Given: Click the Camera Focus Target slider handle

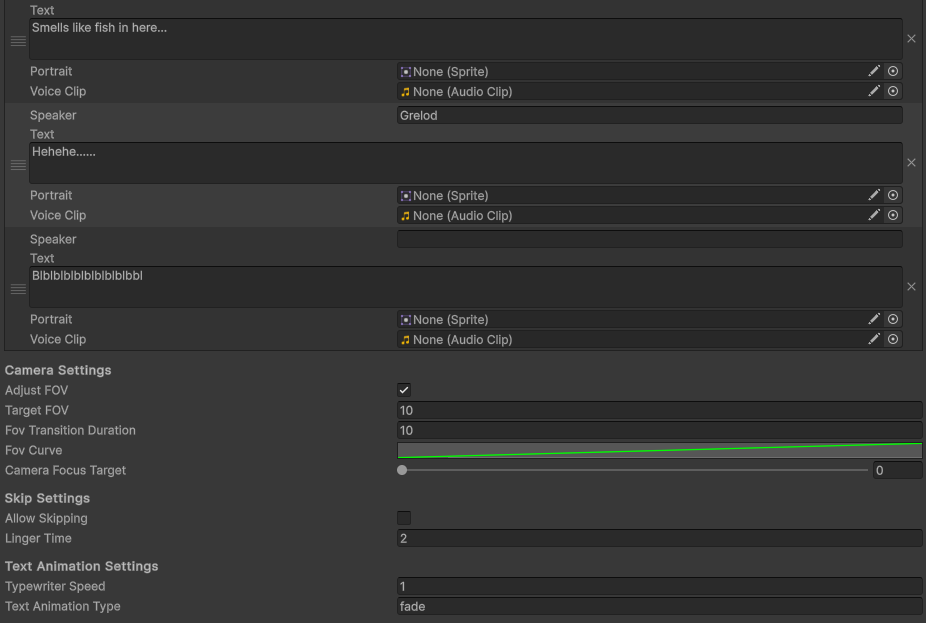Looking at the screenshot, I should pyautogui.click(x=402, y=470).
